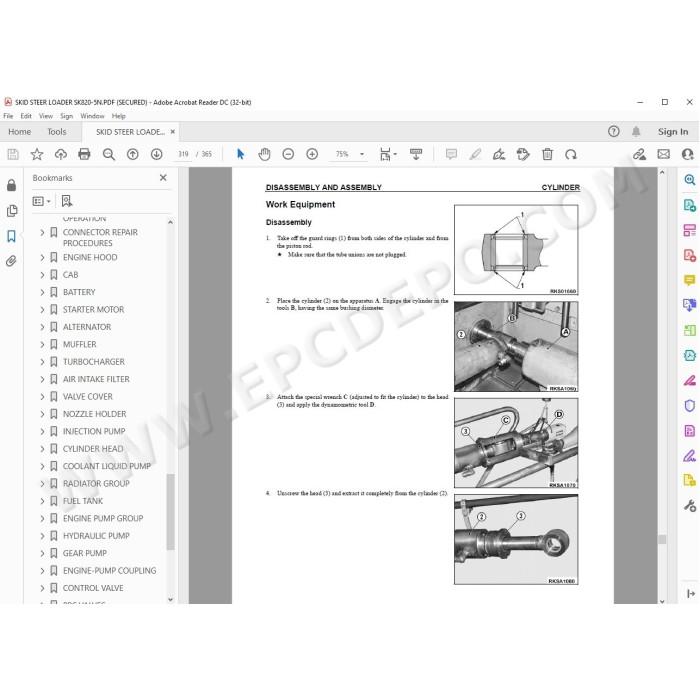This screenshot has width=700, height=700.
Task: Expand TURBOCHARGER bookmark
Action: click(42, 362)
